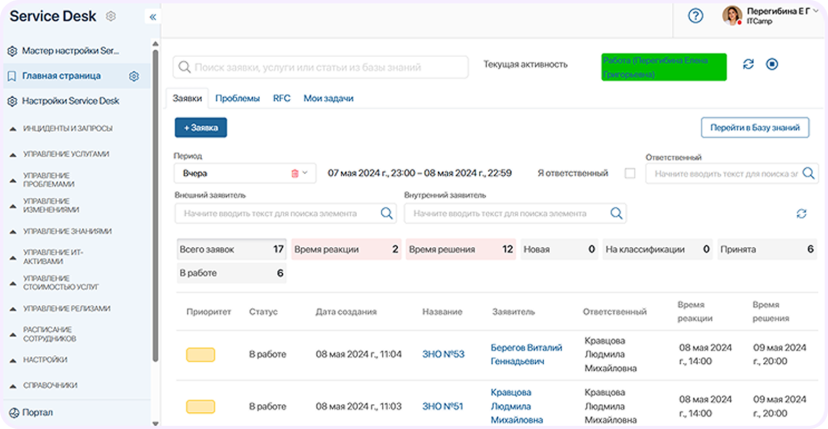Click Перейти в Базу знаний button
Screen dimensions: 828x429
coord(755,128)
